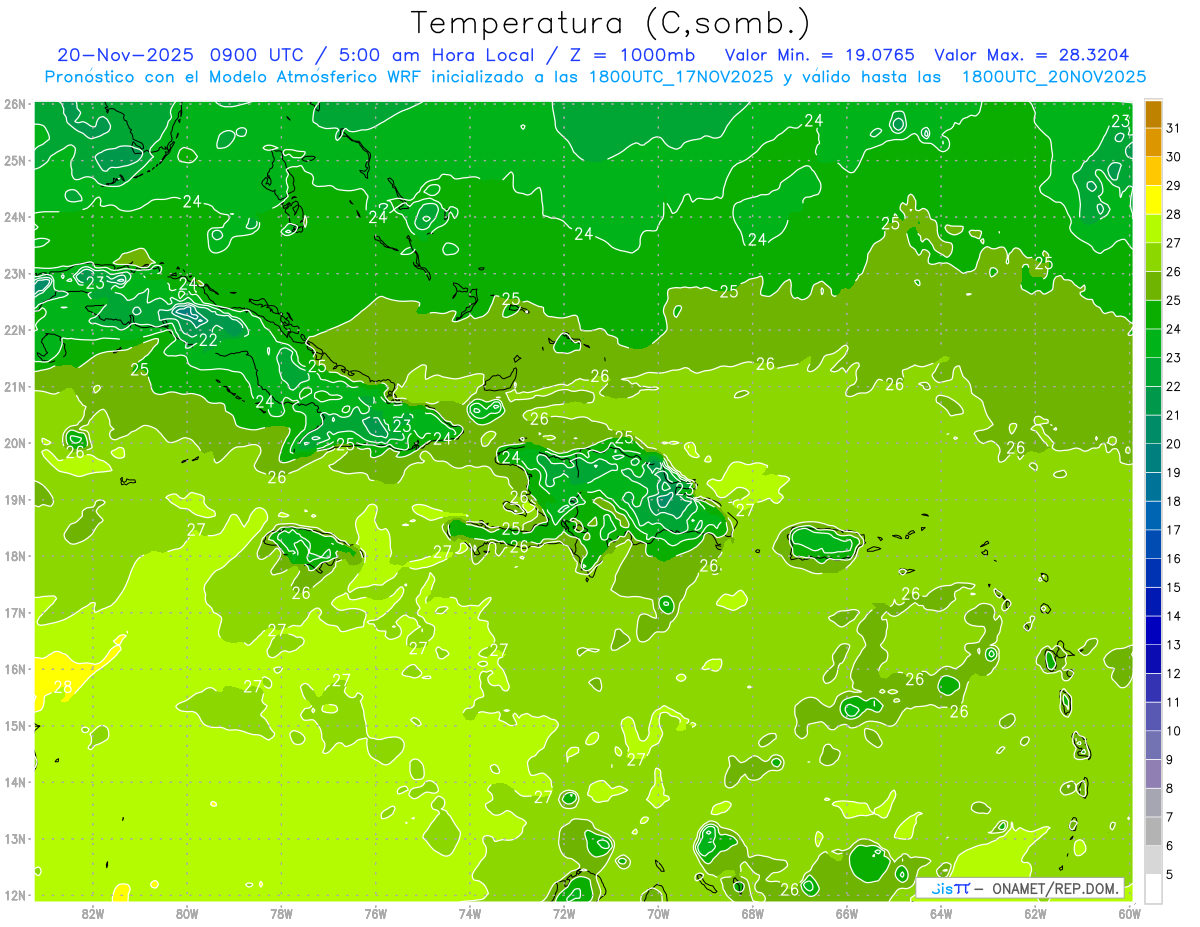This screenshot has width=1200, height=927.
Task: Click colorbar scale label 8
Action: (1170, 788)
